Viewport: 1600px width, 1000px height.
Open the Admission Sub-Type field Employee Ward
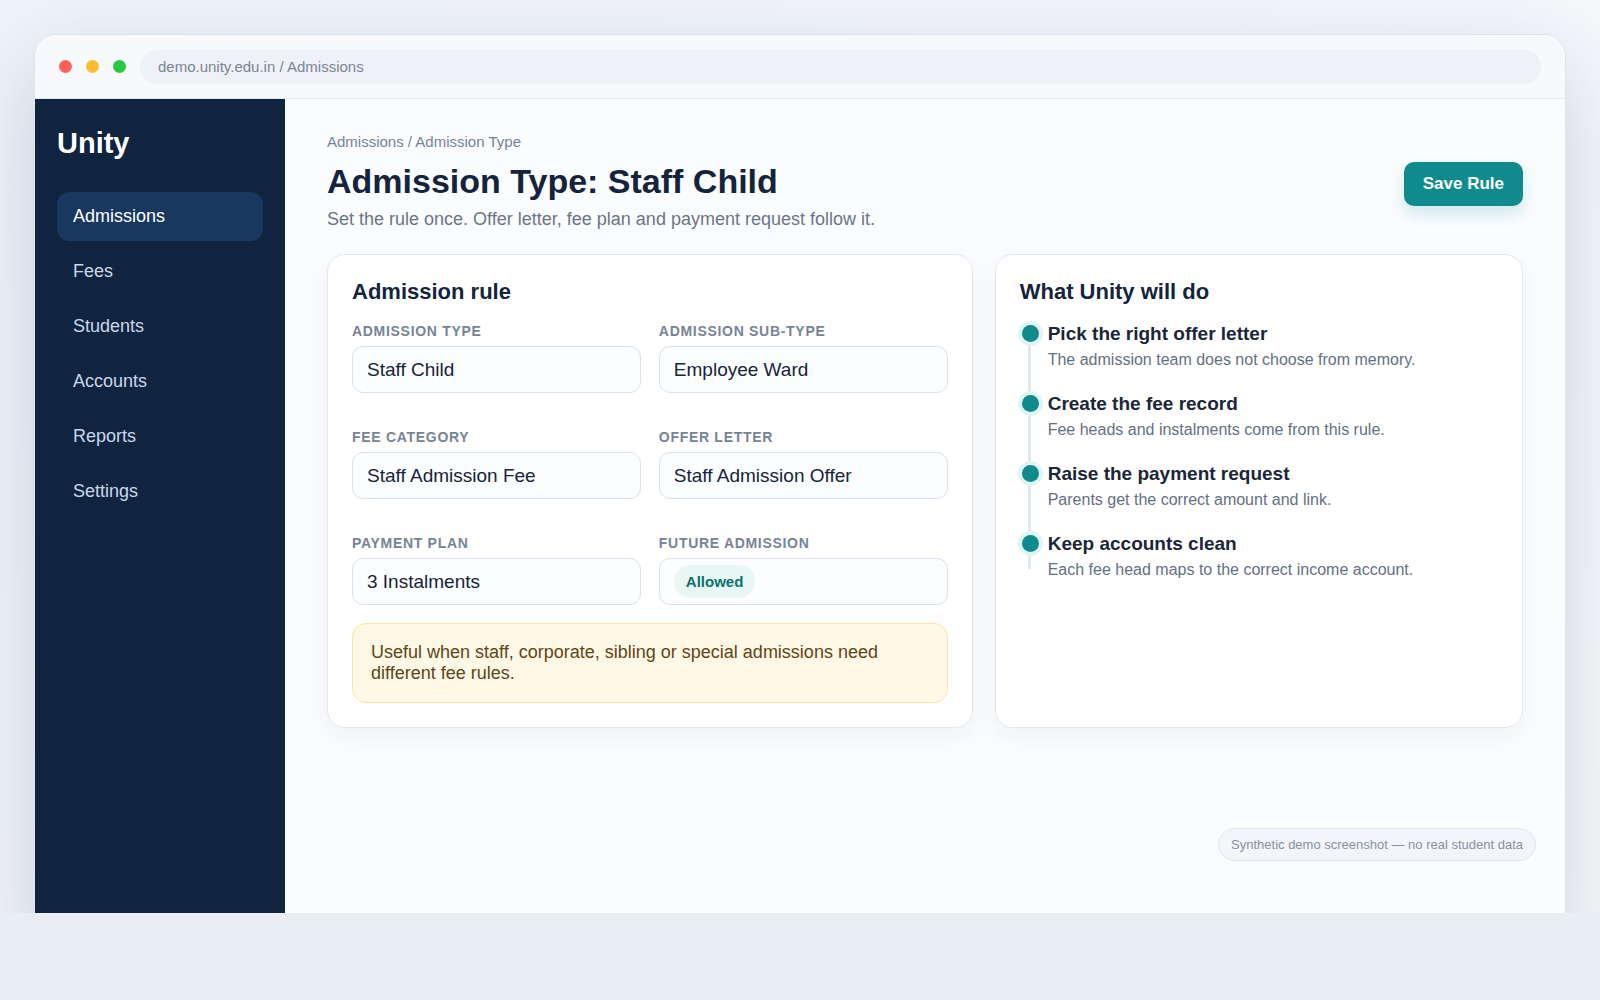pos(803,370)
